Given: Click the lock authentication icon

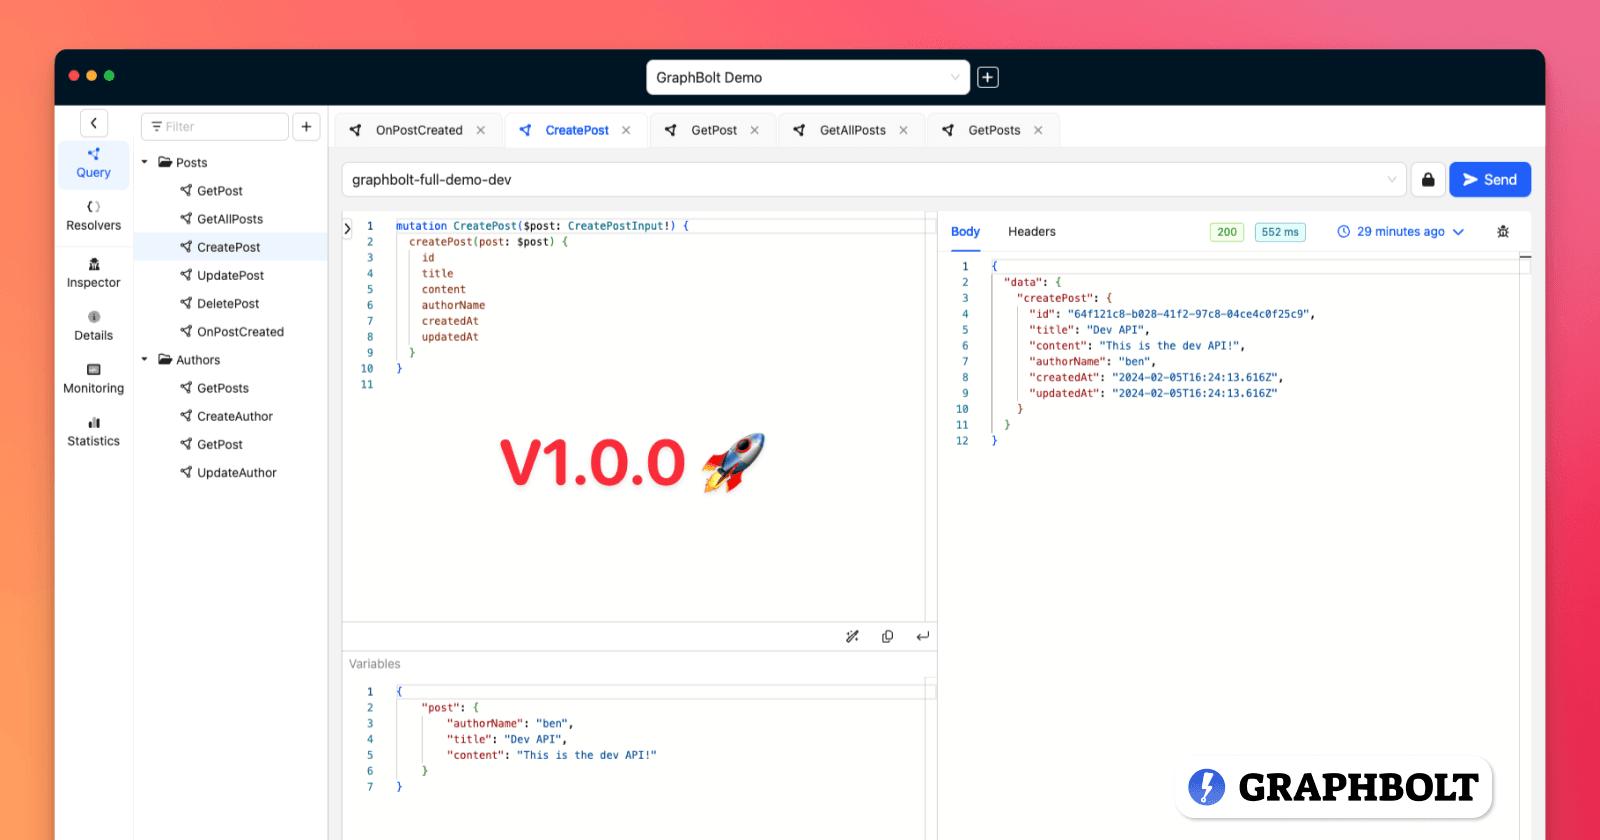Looking at the screenshot, I should 1428,180.
